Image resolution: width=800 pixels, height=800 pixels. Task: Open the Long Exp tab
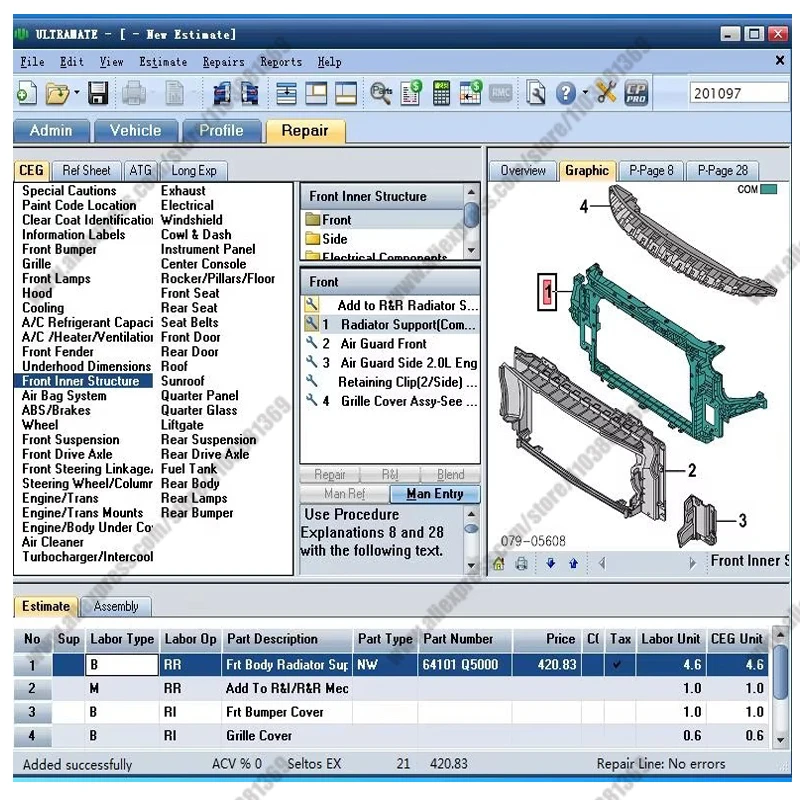(194, 170)
